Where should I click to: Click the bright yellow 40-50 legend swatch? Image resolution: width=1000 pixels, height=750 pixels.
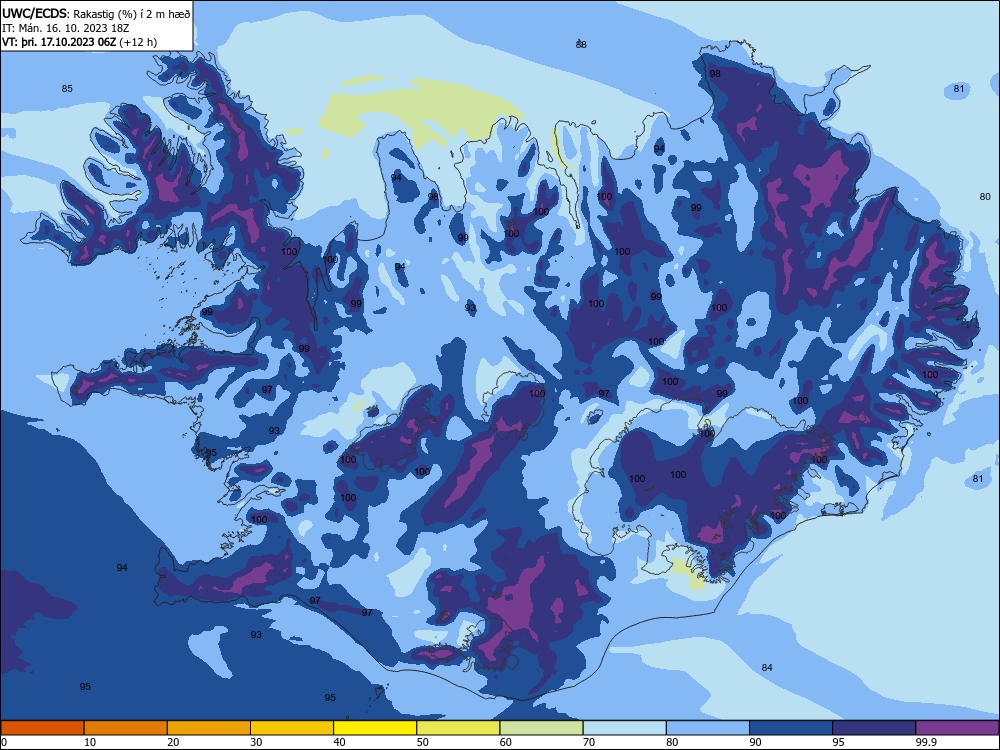(375, 728)
